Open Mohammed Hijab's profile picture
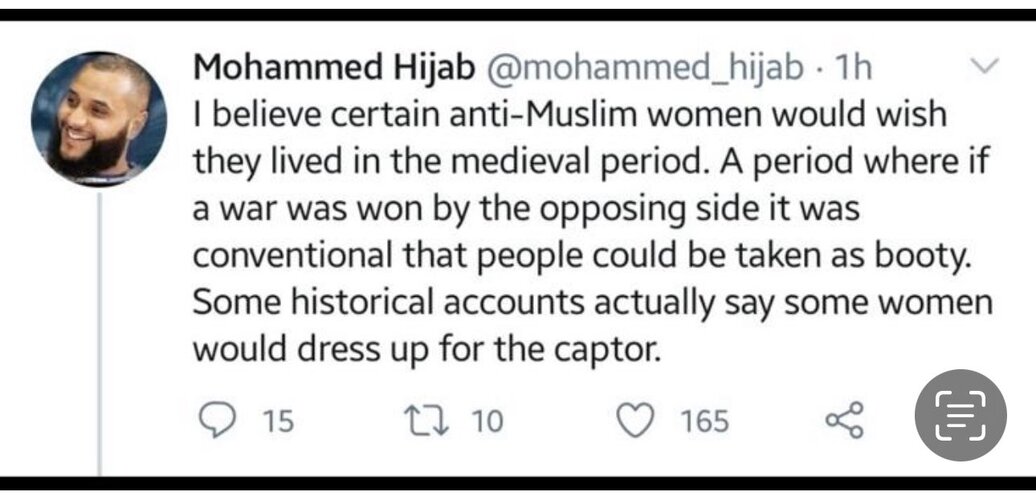Screen dimensions: 1036x500 99,119
